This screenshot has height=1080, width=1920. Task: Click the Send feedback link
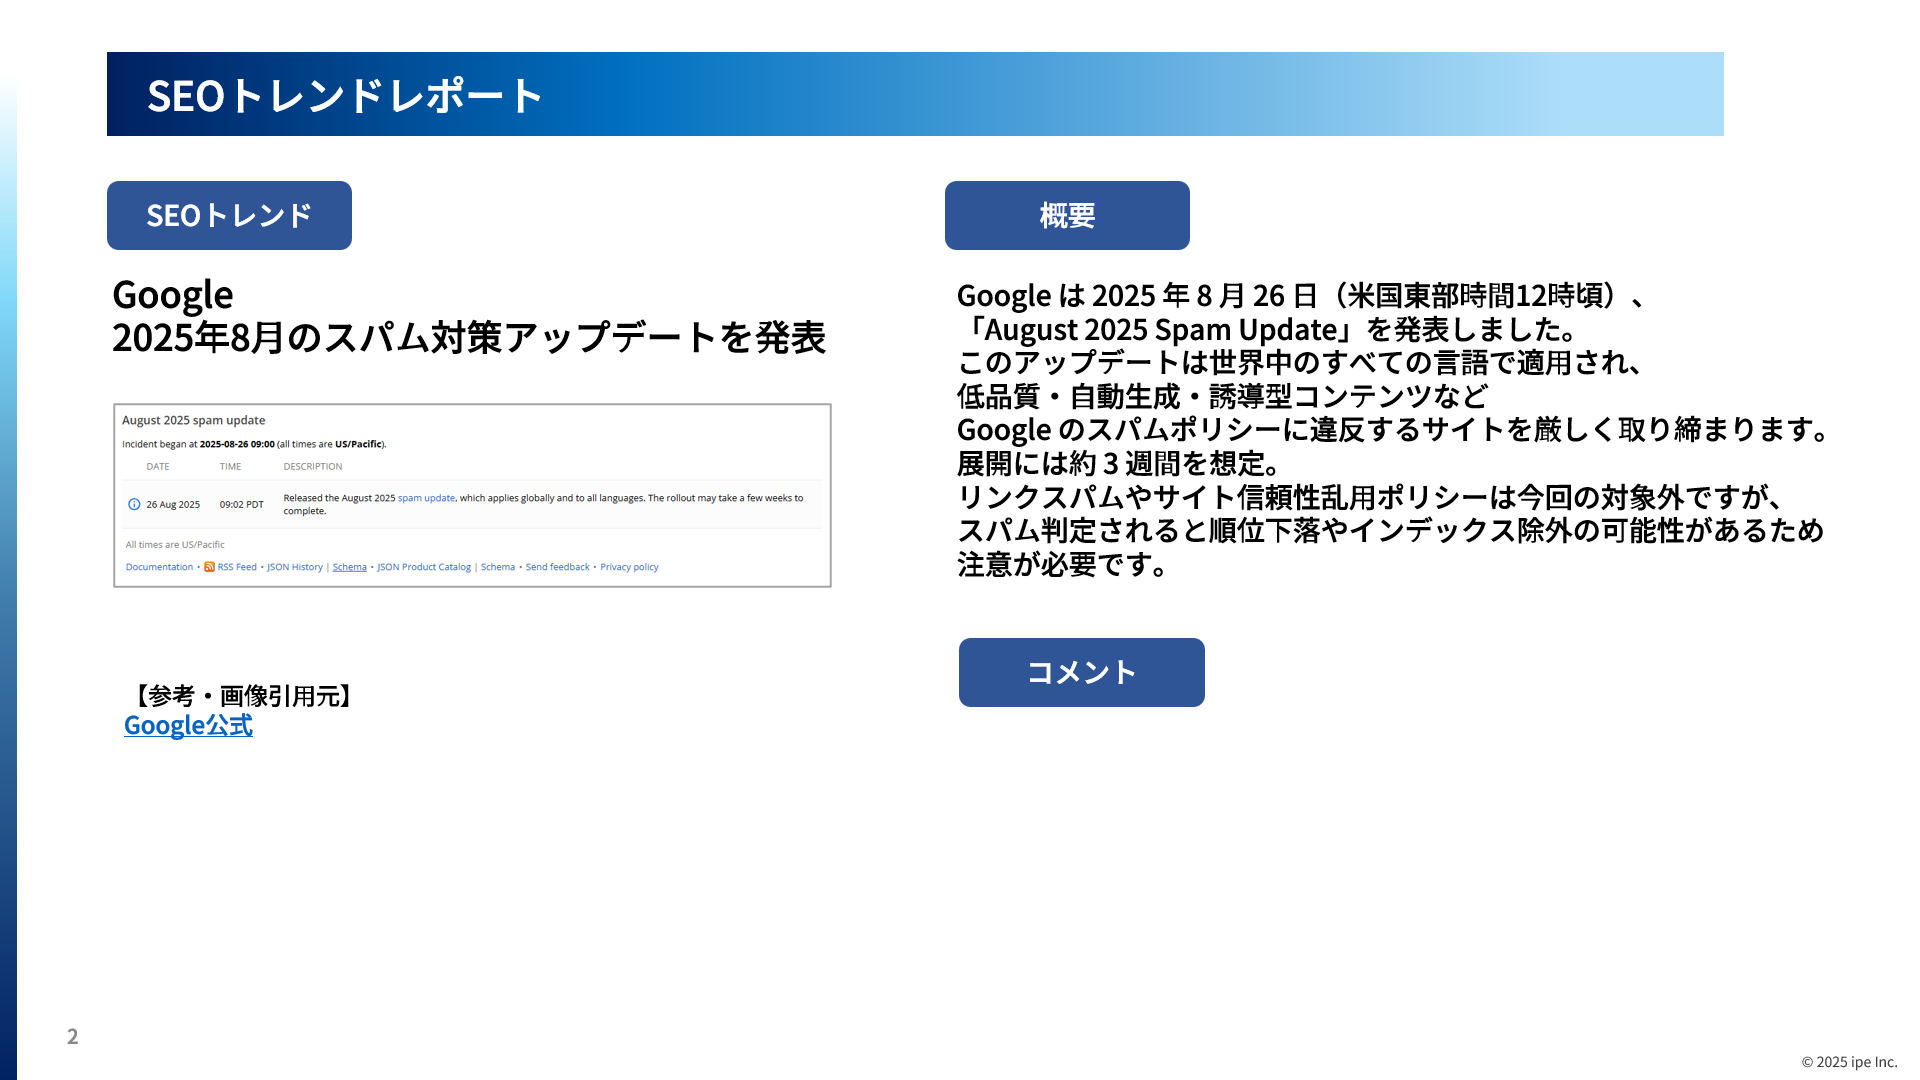(x=557, y=567)
